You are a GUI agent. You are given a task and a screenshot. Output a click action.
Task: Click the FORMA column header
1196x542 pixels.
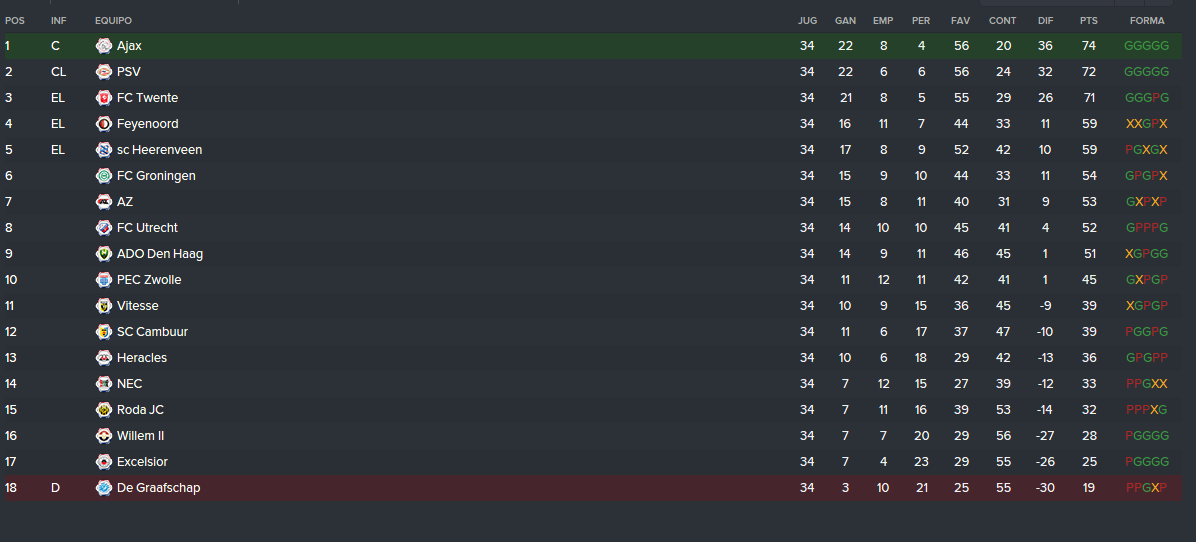(x=1147, y=21)
